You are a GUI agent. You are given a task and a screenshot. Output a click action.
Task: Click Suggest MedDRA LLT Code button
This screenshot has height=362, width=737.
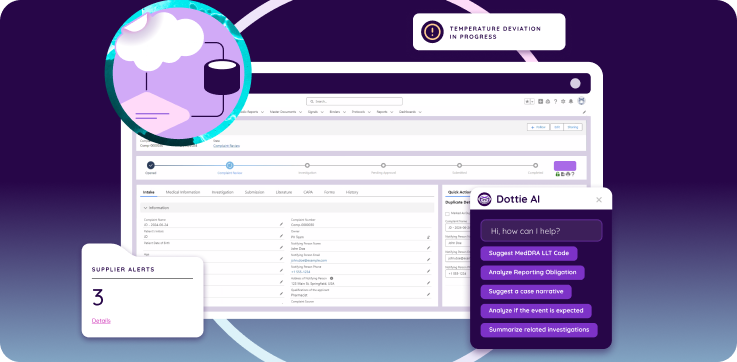pyautogui.click(x=529, y=253)
